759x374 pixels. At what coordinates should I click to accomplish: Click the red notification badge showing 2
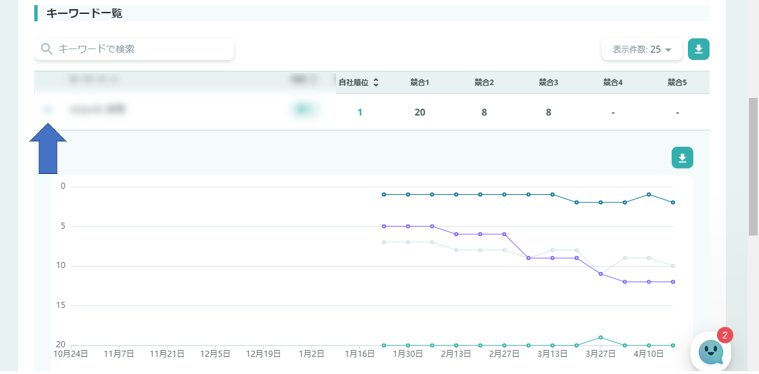(725, 335)
